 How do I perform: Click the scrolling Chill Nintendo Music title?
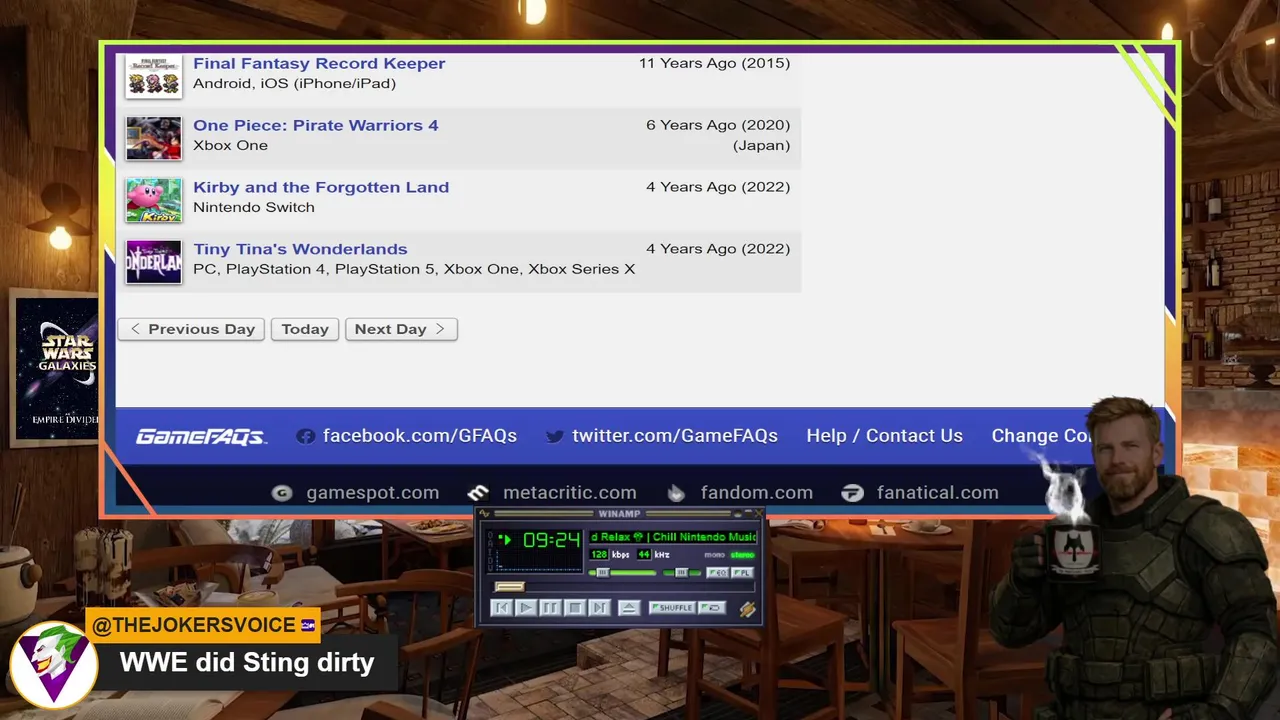673,537
